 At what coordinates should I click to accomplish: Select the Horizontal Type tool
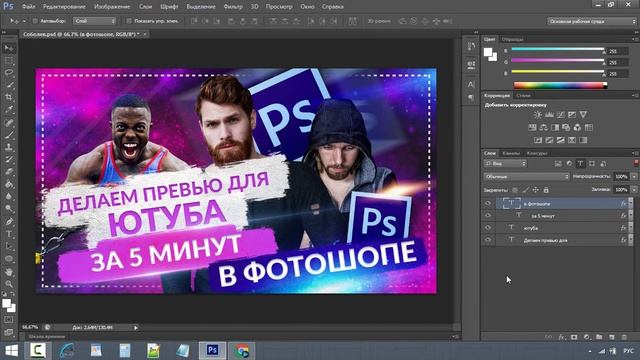click(x=9, y=234)
